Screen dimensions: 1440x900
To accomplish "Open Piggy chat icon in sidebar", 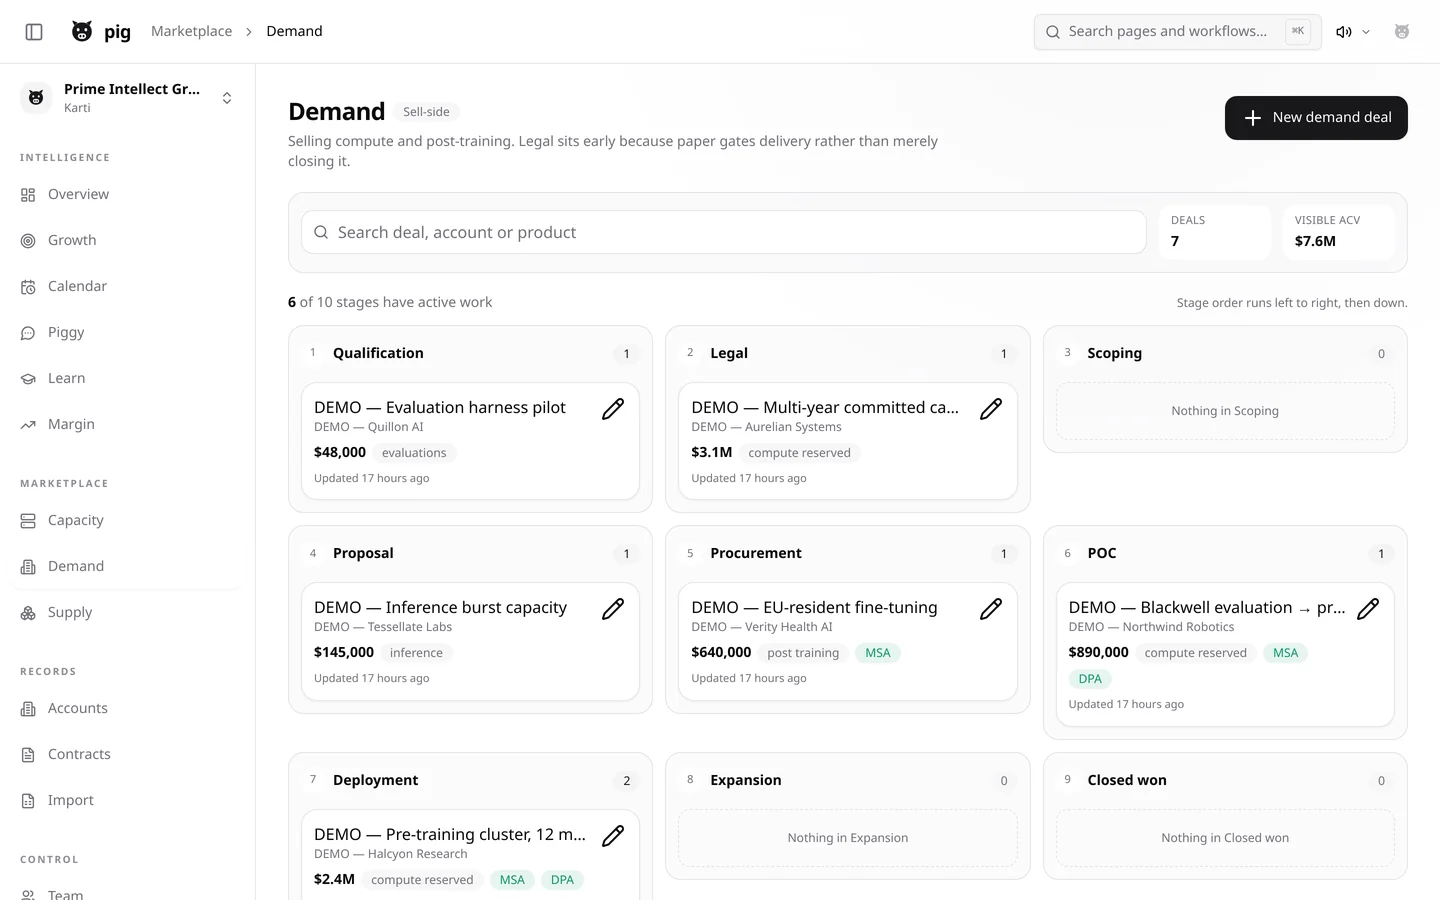I will pos(28,333).
